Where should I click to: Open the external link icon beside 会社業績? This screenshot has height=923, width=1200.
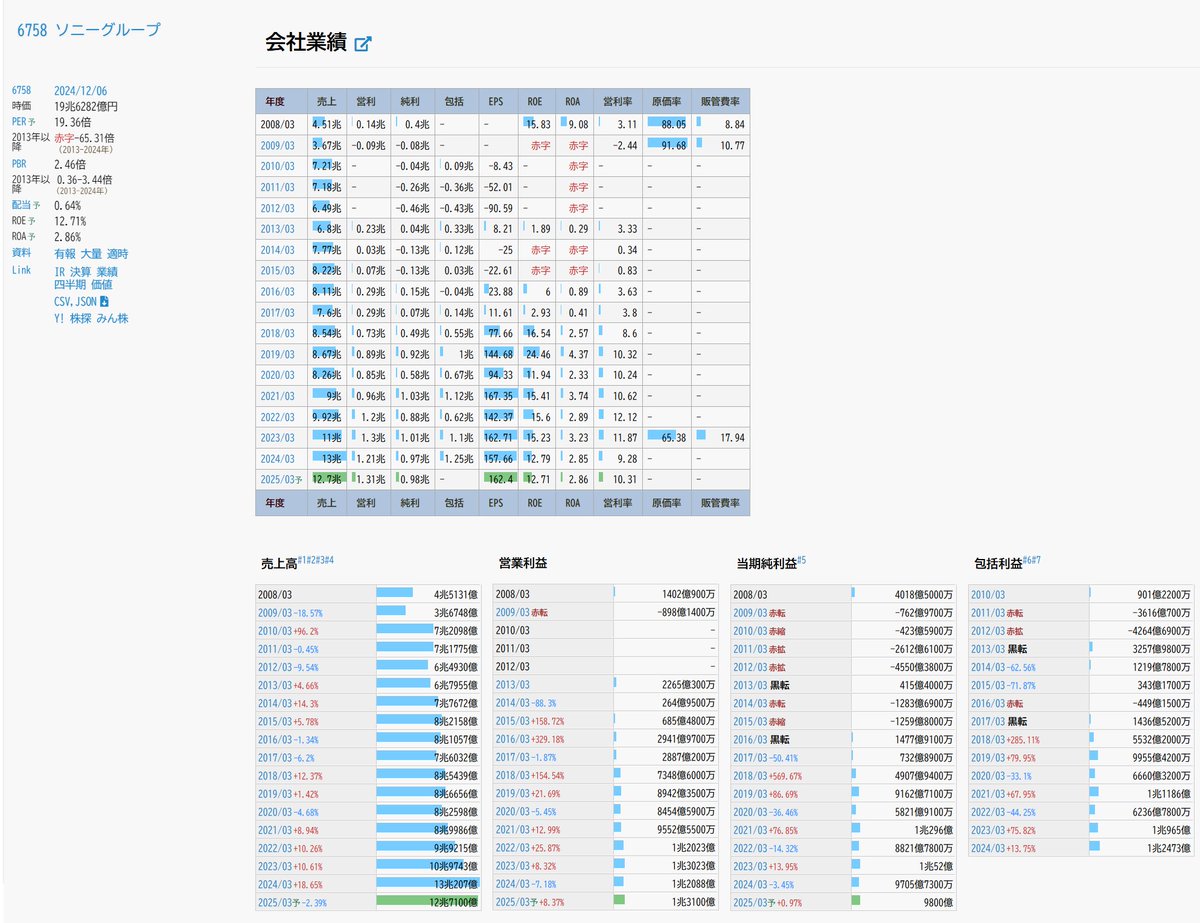point(364,44)
